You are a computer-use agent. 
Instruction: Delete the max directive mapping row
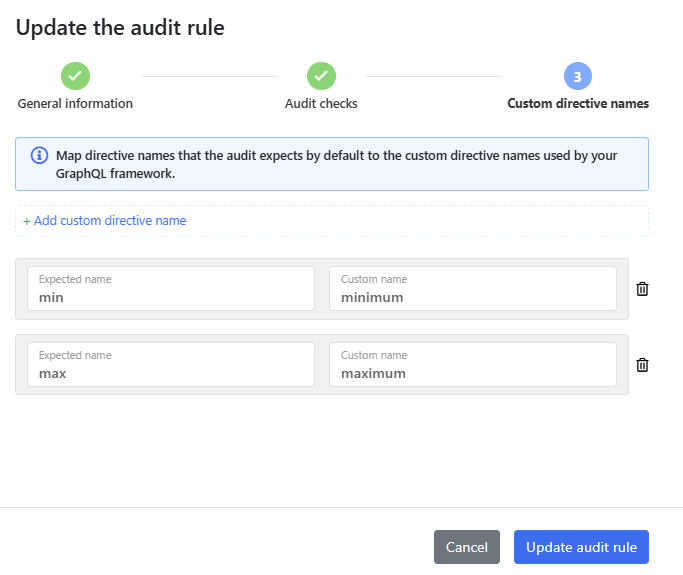pyautogui.click(x=642, y=365)
